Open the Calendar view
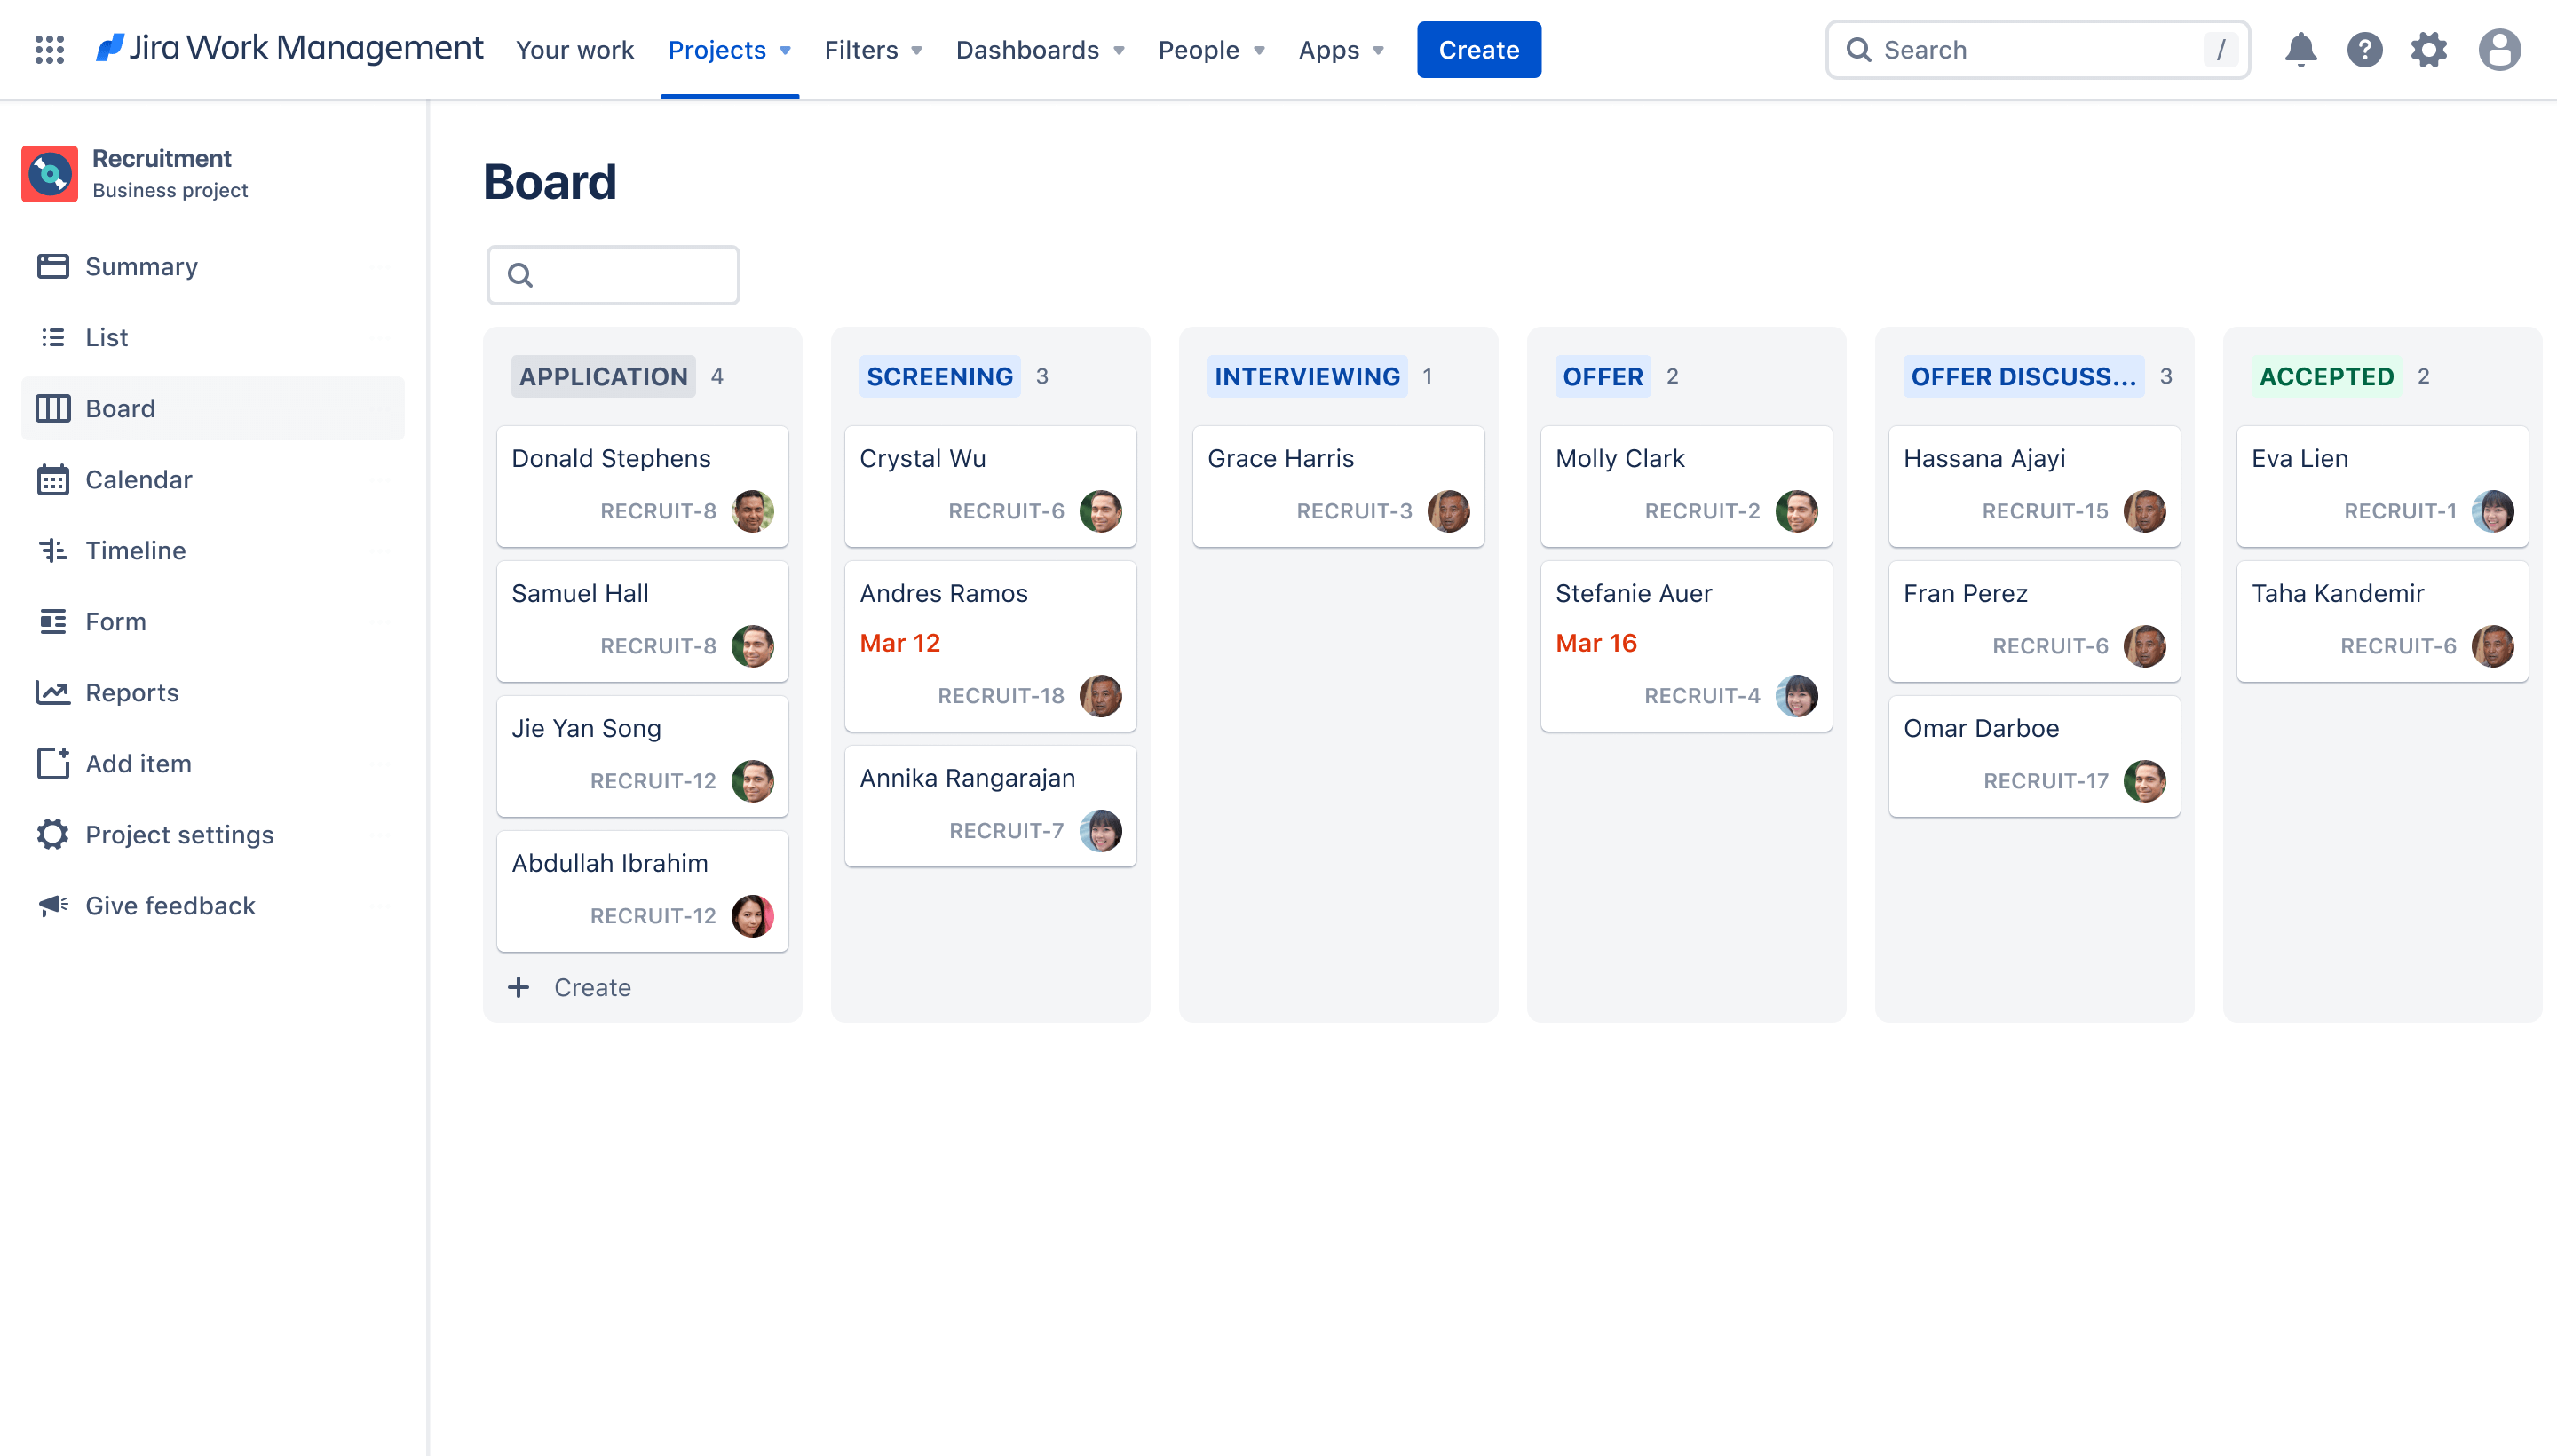This screenshot has width=2557, height=1456. (x=137, y=478)
